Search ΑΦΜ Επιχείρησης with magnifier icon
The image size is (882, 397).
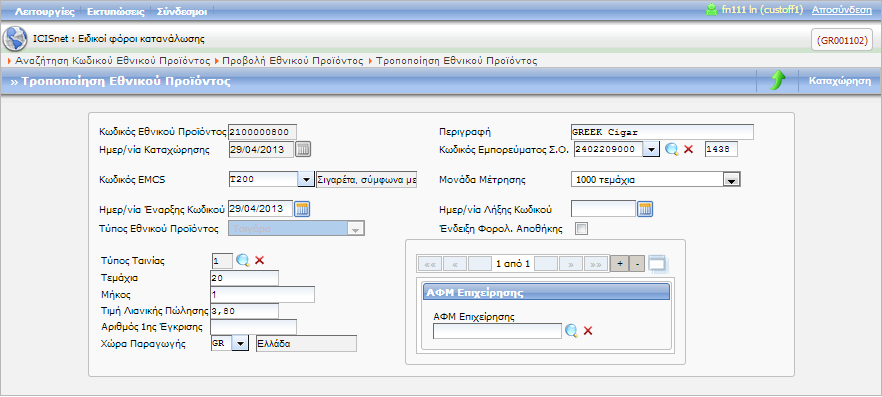[x=572, y=331]
